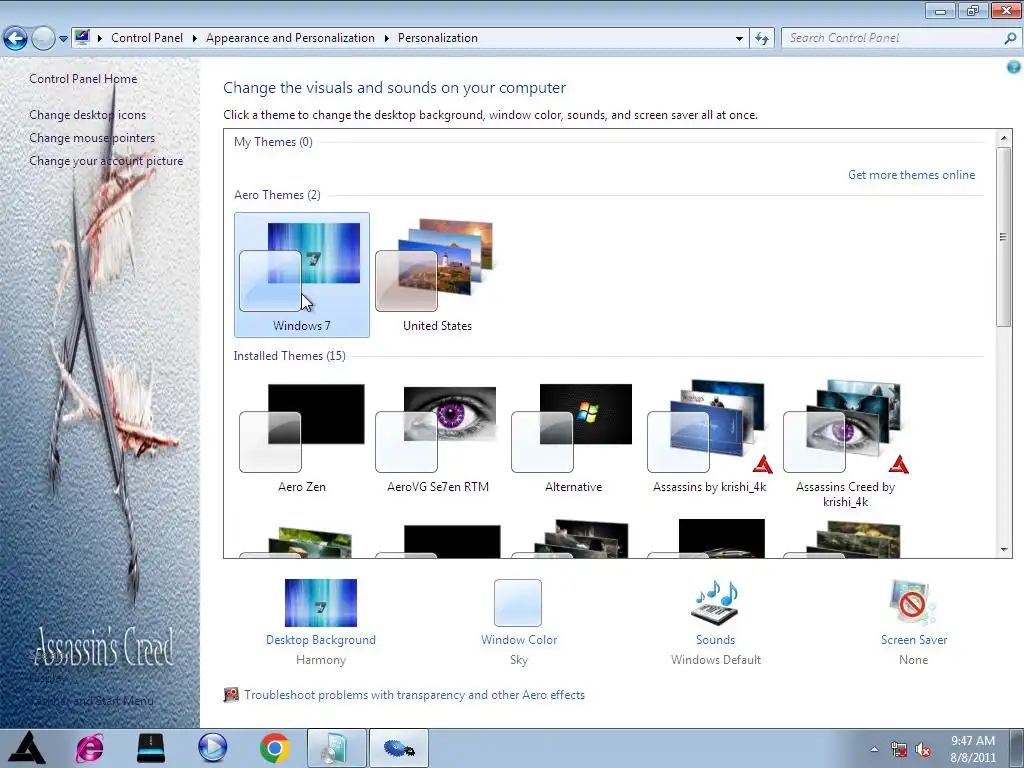Click the Aero Themes (2) heading
Viewport: 1024px width, 768px height.
coord(277,195)
